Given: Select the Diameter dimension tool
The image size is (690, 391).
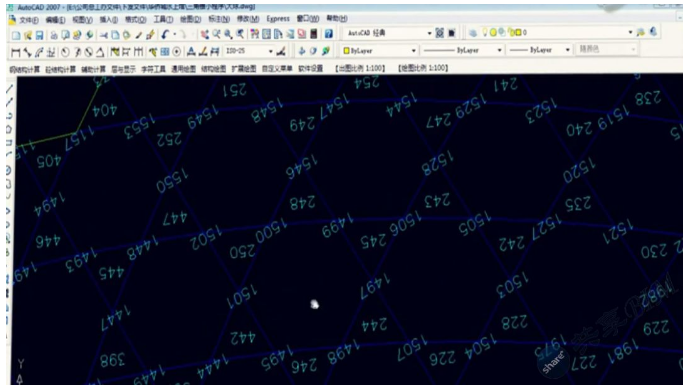Looking at the screenshot, I should pos(88,52).
